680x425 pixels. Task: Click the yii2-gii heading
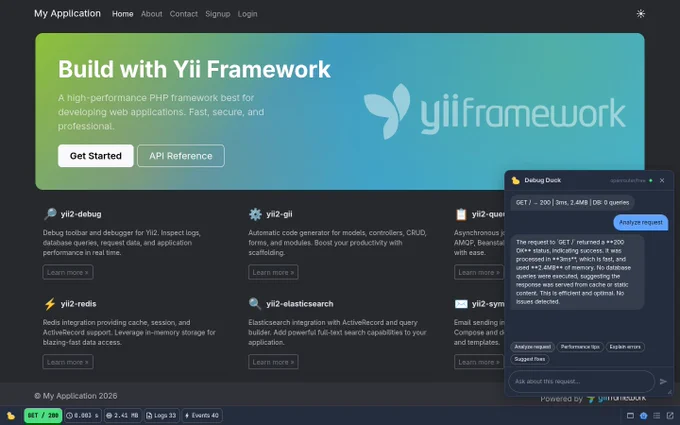tap(279, 214)
